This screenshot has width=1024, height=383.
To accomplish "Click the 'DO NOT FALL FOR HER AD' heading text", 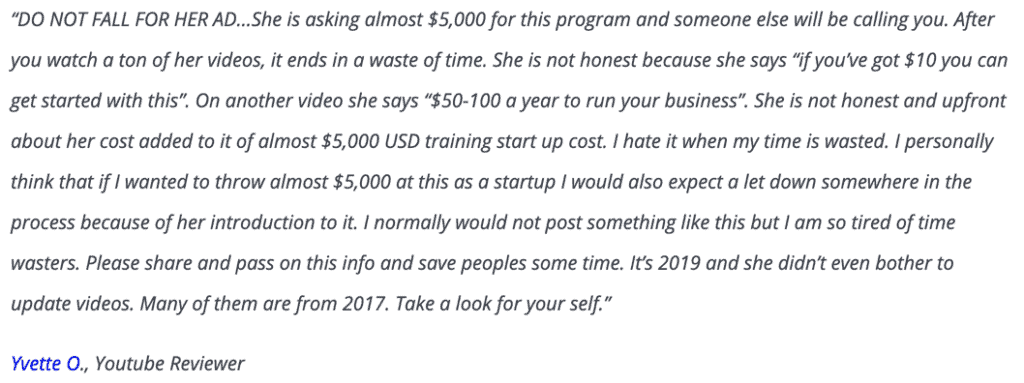I will 127,19.
